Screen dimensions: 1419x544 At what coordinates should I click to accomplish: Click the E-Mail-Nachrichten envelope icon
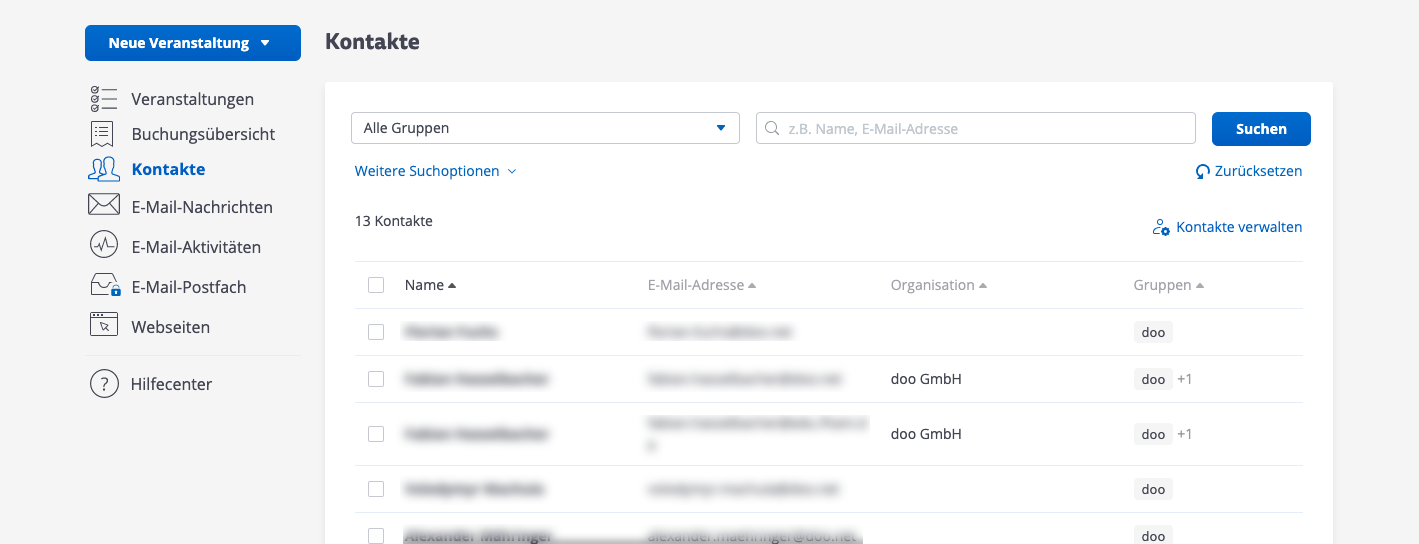tap(104, 206)
